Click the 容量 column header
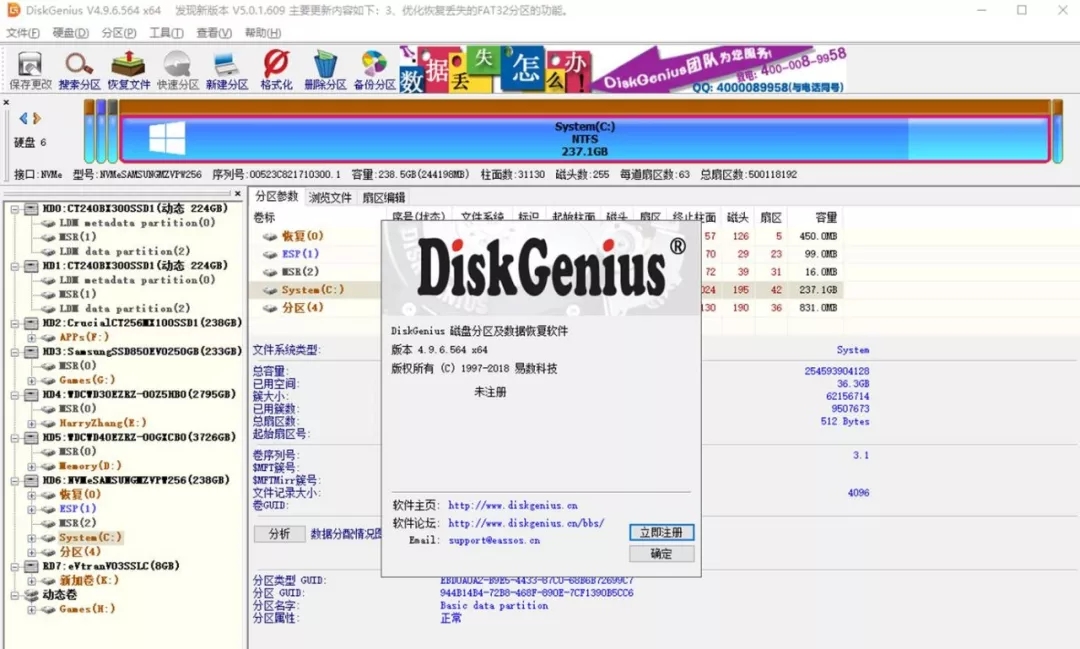The width and height of the screenshot is (1080, 649). (825, 218)
